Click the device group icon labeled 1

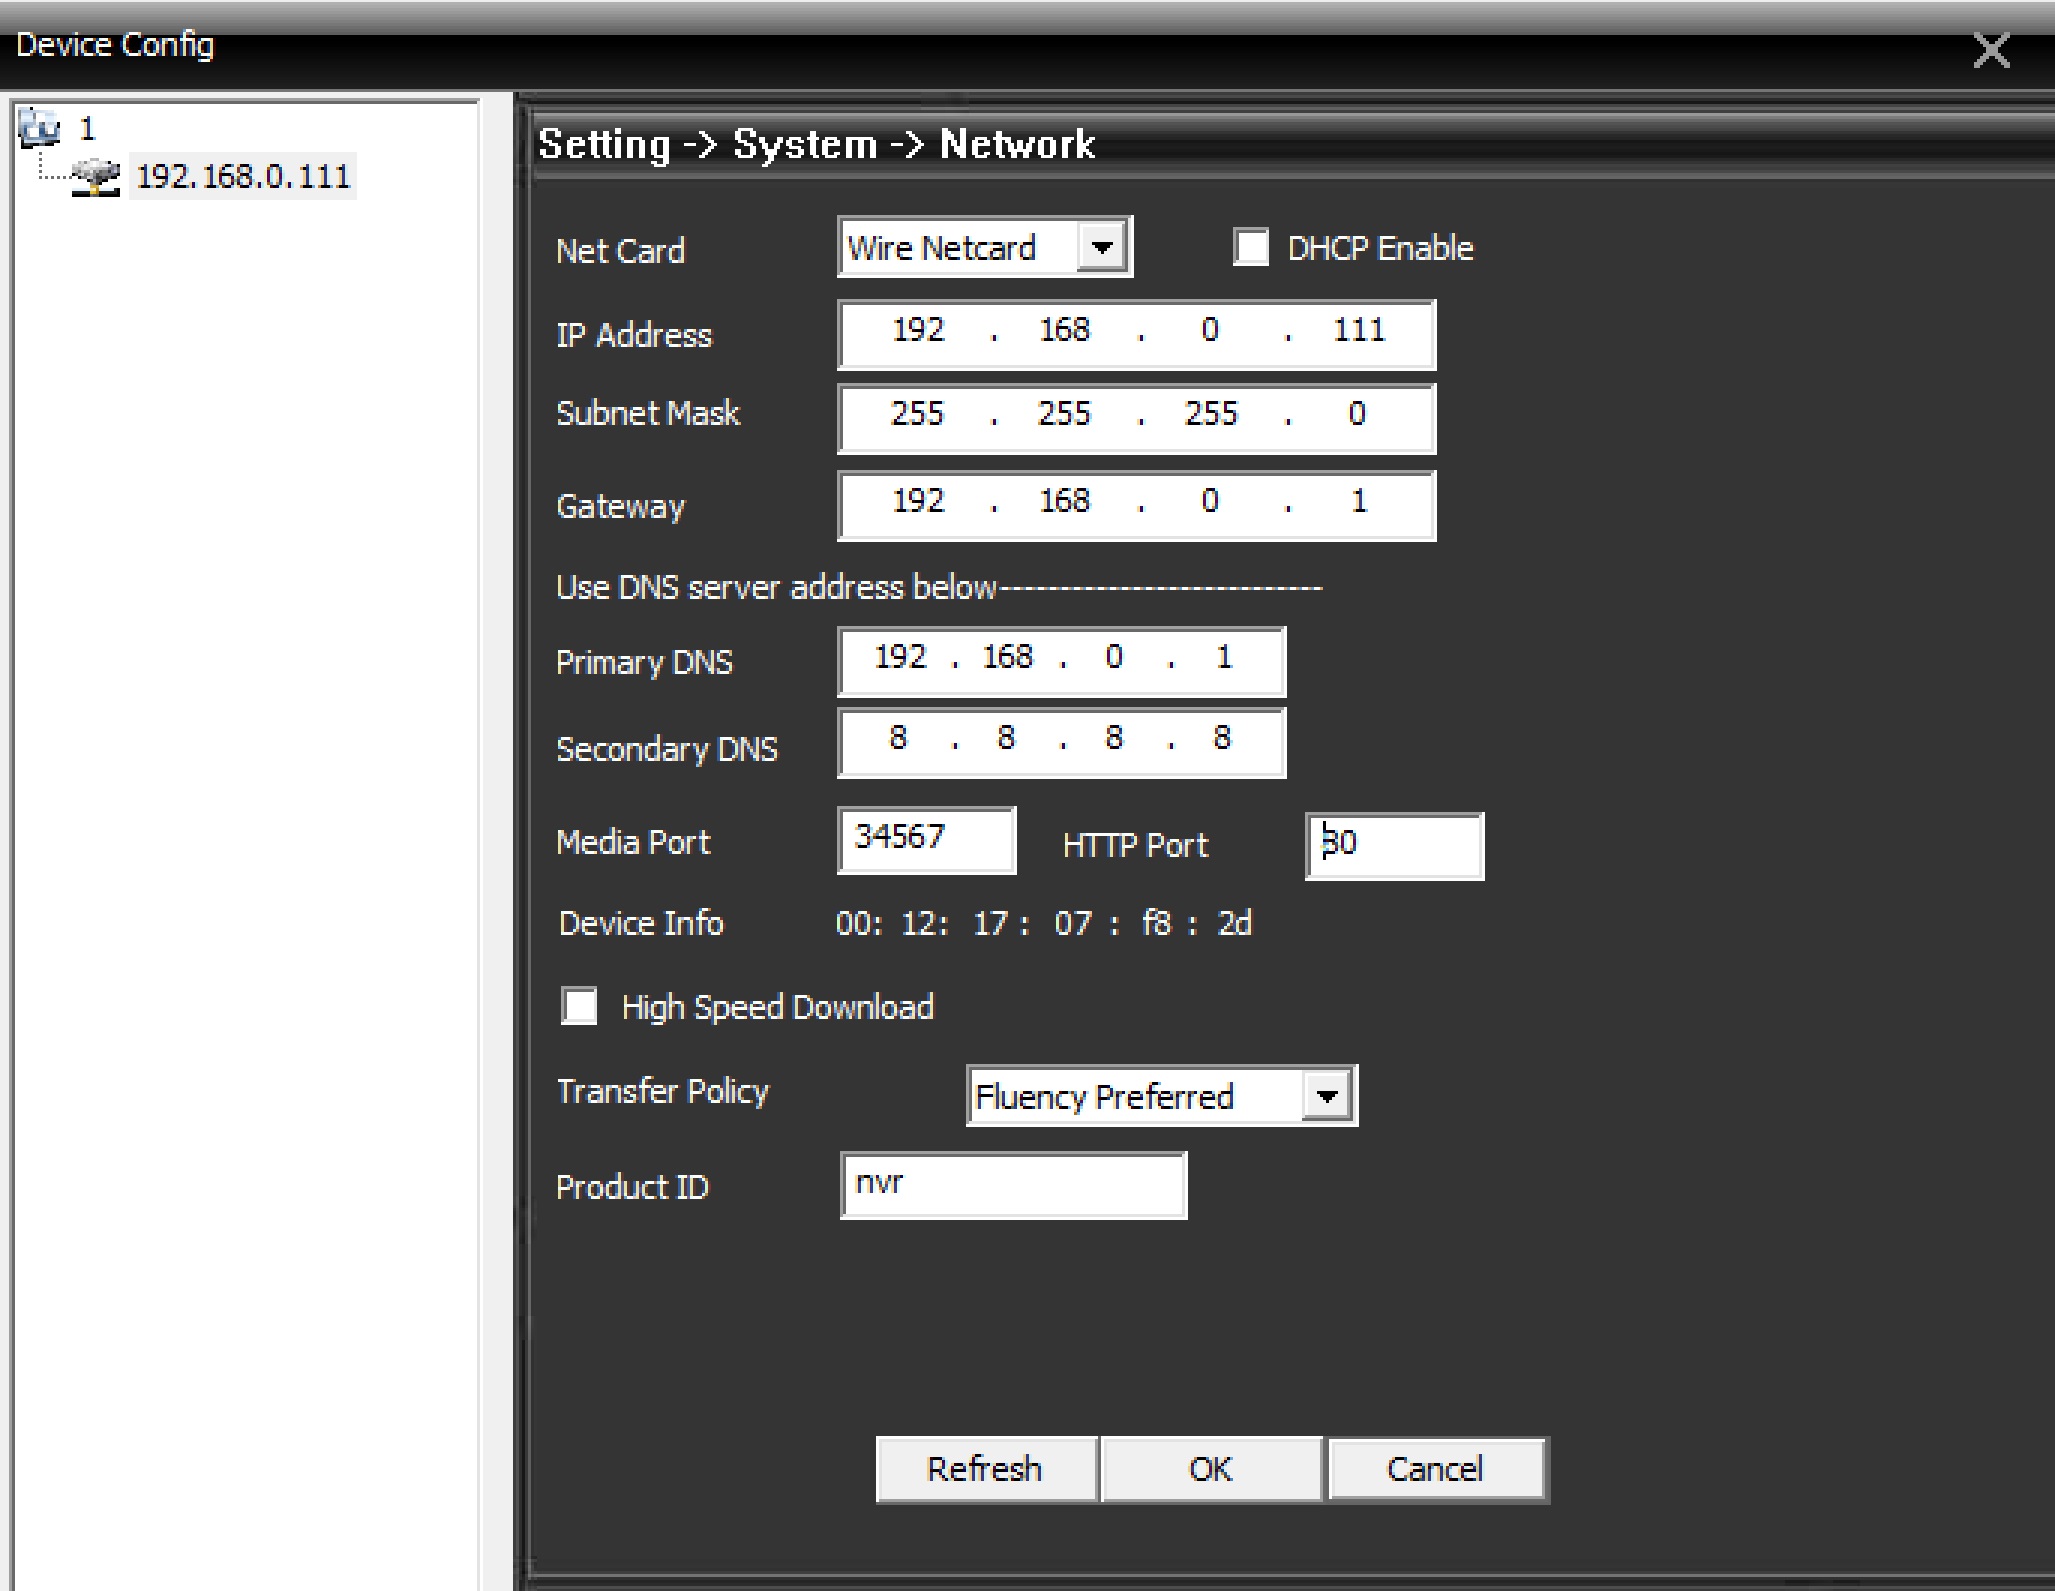[x=39, y=127]
